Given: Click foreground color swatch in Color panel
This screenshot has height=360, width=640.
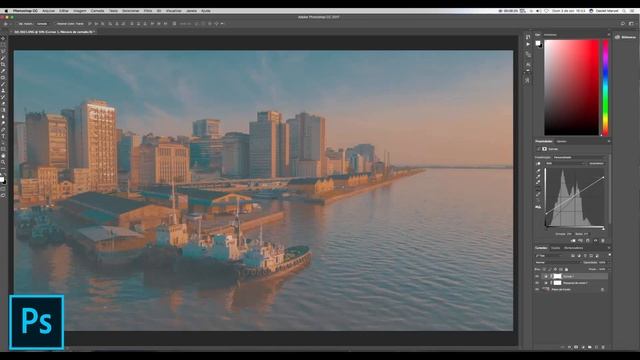Looking at the screenshot, I should [x=538, y=43].
